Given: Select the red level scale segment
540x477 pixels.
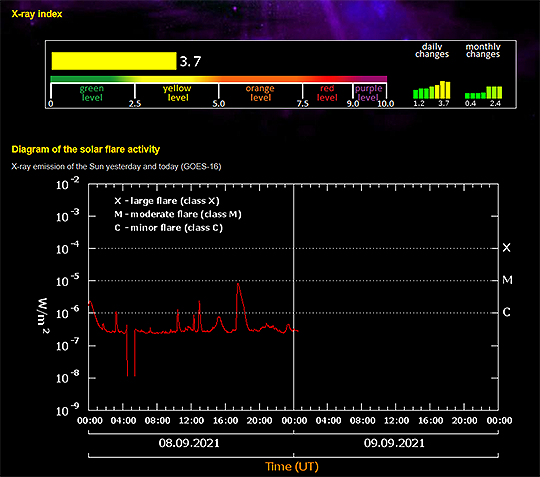Looking at the screenshot, I should (x=327, y=93).
